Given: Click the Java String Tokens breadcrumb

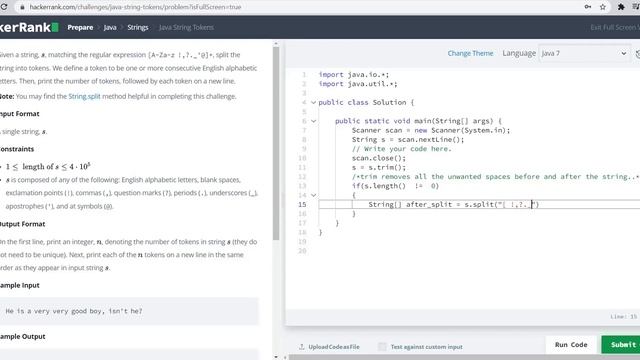Looking at the screenshot, I should pos(186,27).
